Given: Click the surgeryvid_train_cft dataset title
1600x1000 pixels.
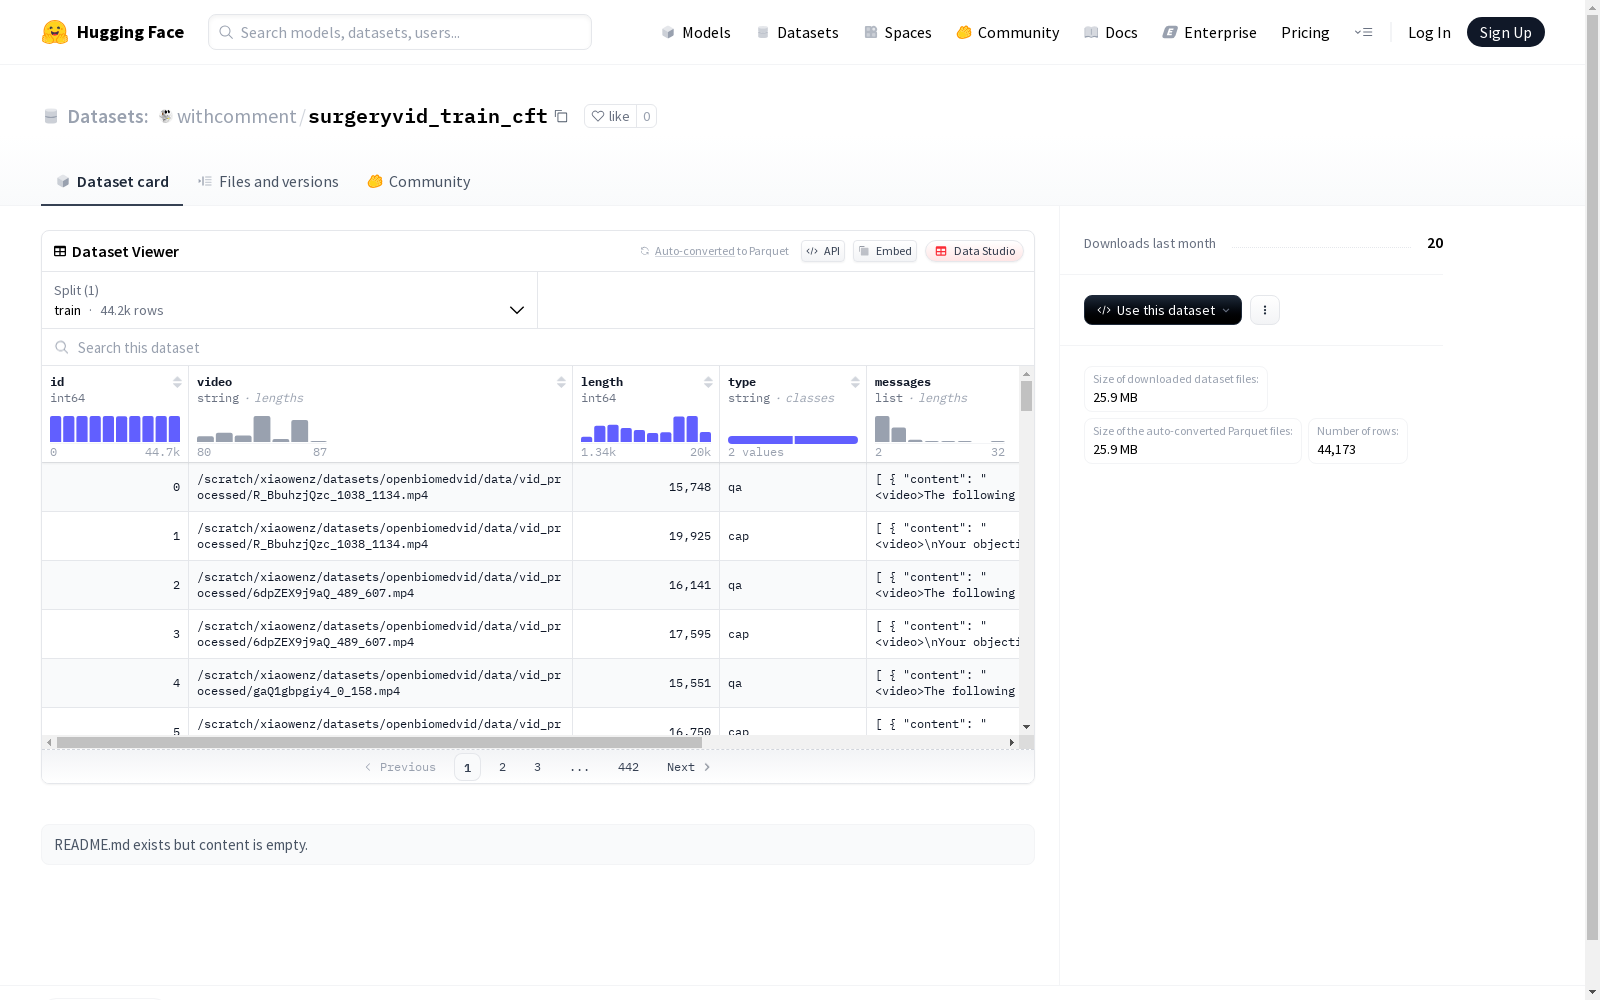Looking at the screenshot, I should 428,116.
